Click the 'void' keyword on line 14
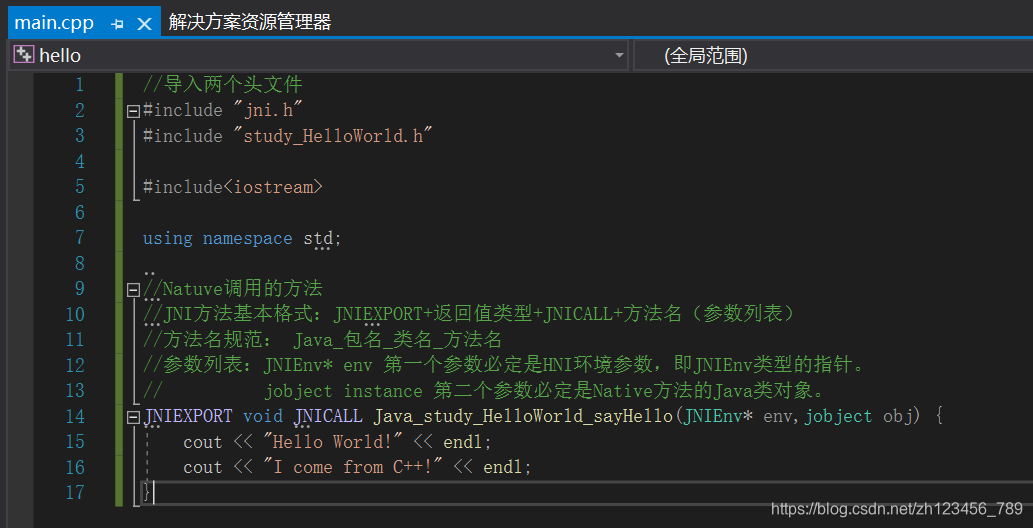1033x528 pixels. coord(263,417)
